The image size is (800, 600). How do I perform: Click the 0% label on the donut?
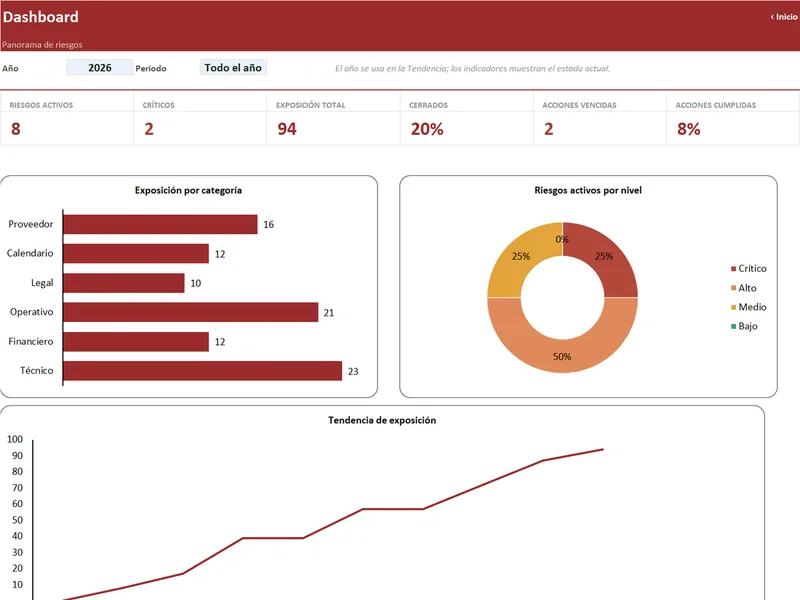(x=562, y=239)
